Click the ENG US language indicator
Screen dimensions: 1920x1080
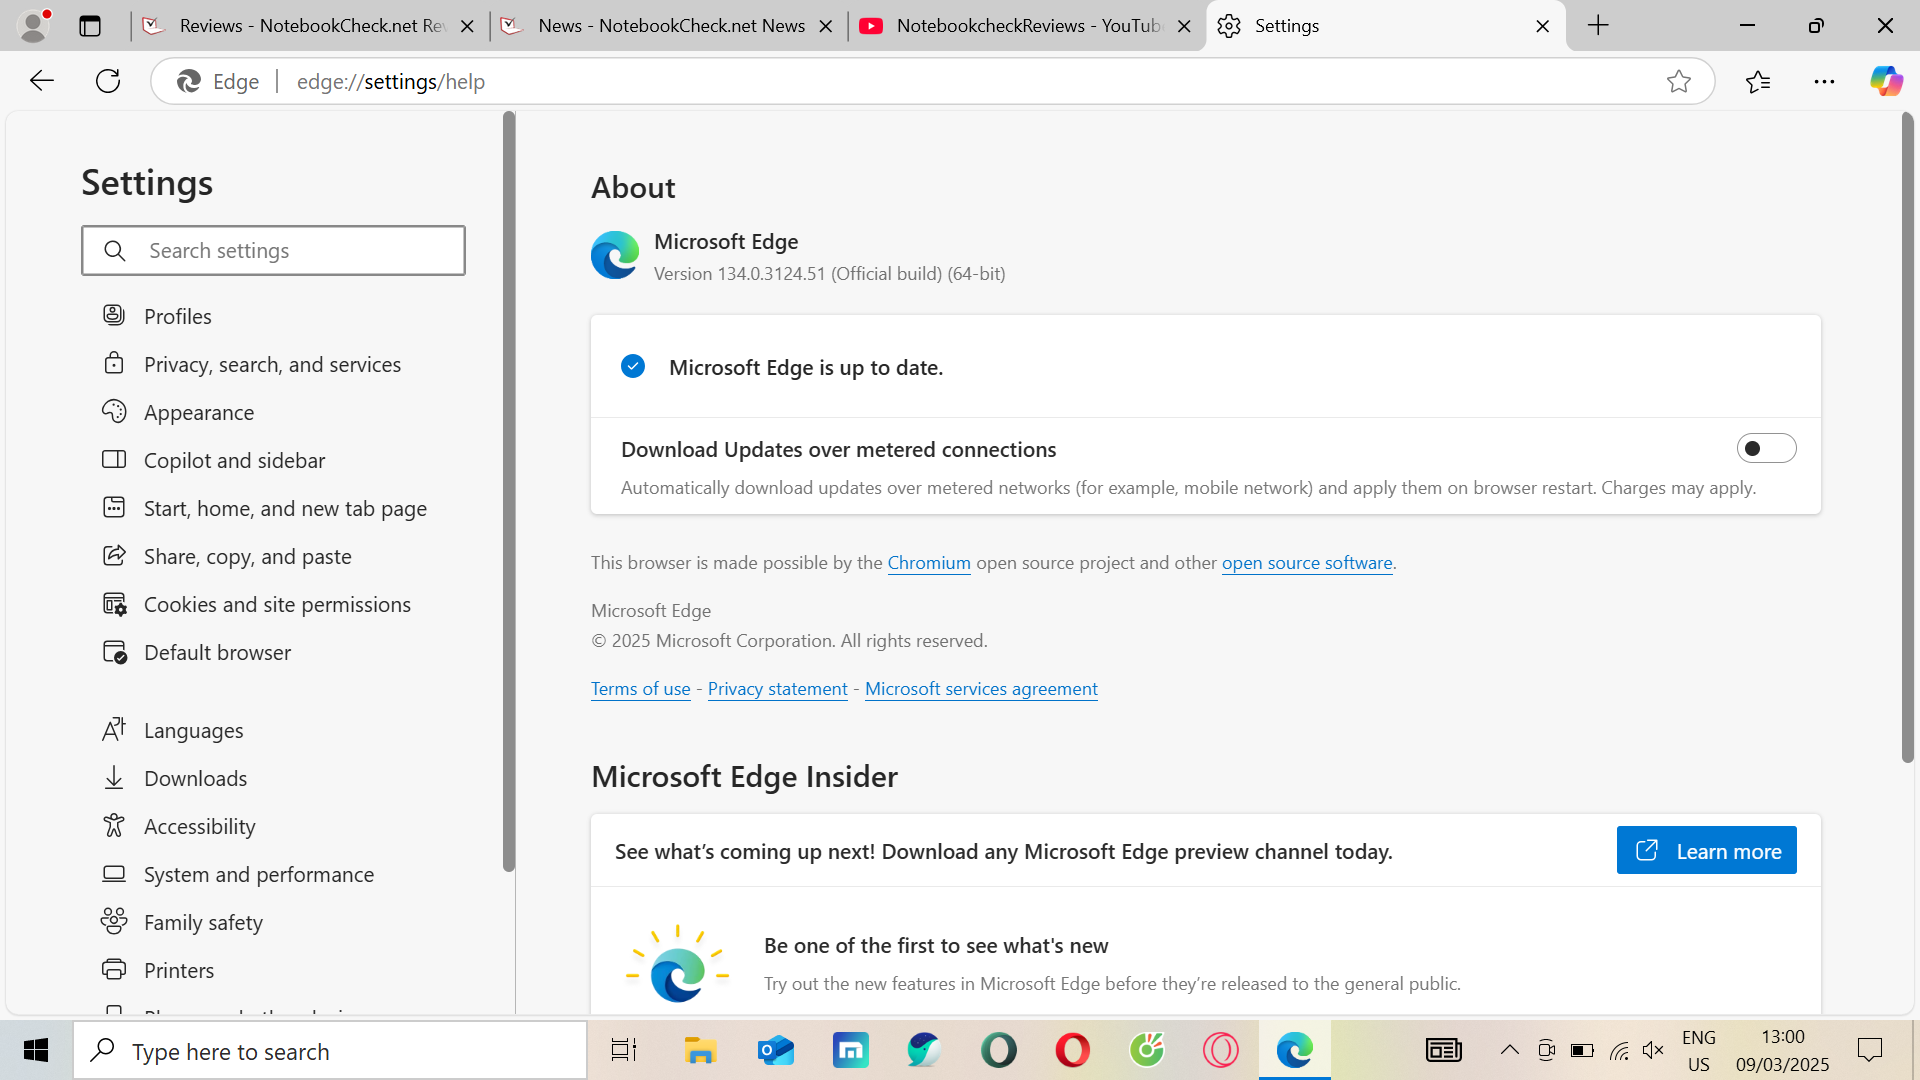[1699, 1050]
